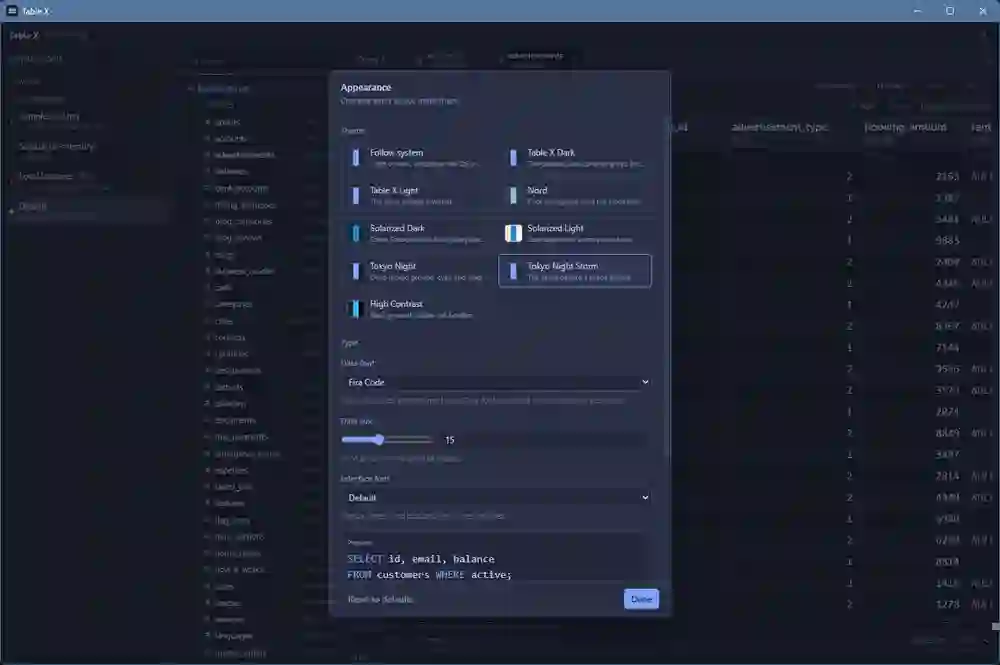Click the High Contrast swatch icon
The image size is (1000, 665).
[x=356, y=309]
